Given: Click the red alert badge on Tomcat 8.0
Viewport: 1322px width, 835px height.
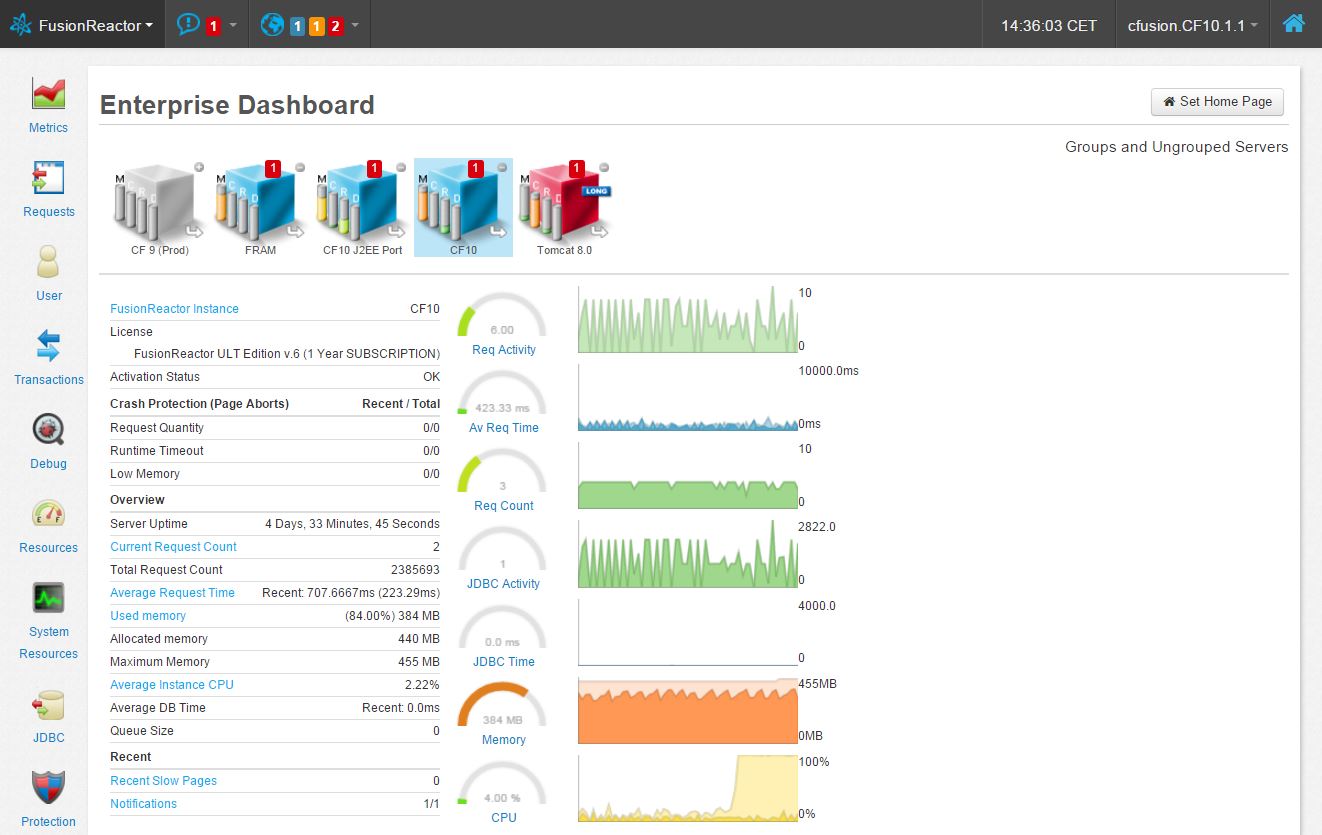Looking at the screenshot, I should pos(577,169).
